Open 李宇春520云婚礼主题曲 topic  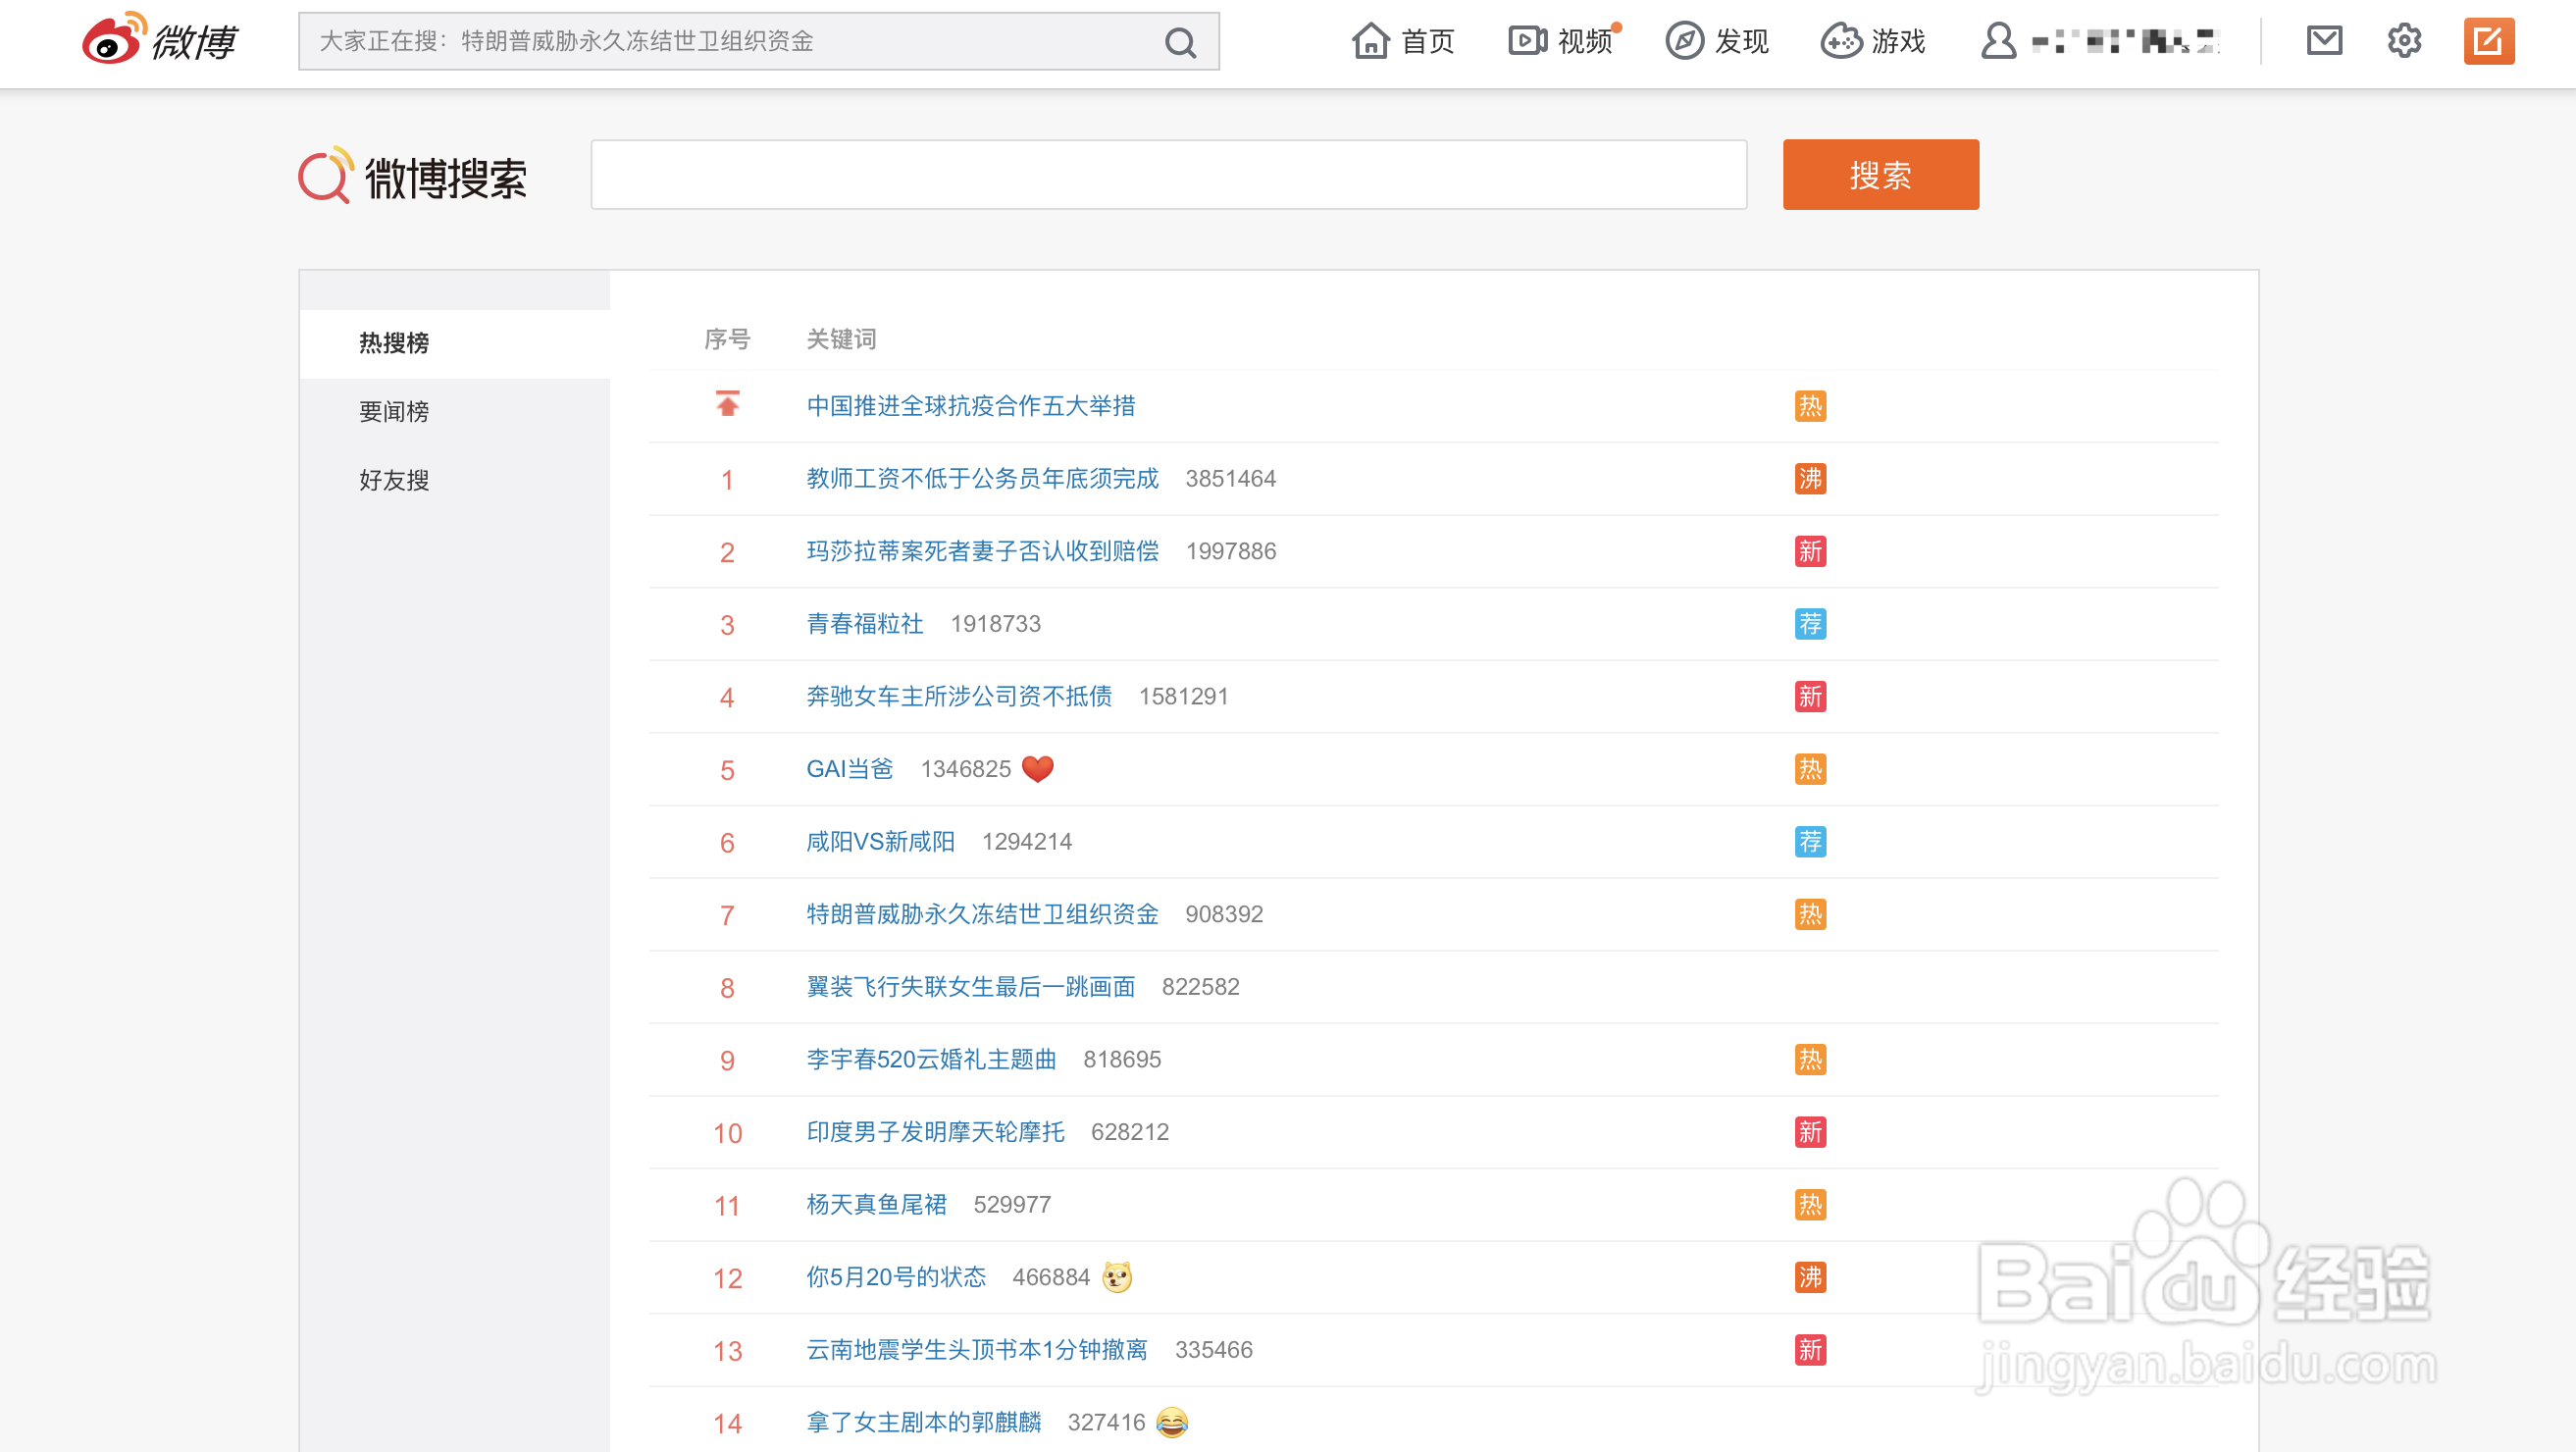coord(931,1059)
